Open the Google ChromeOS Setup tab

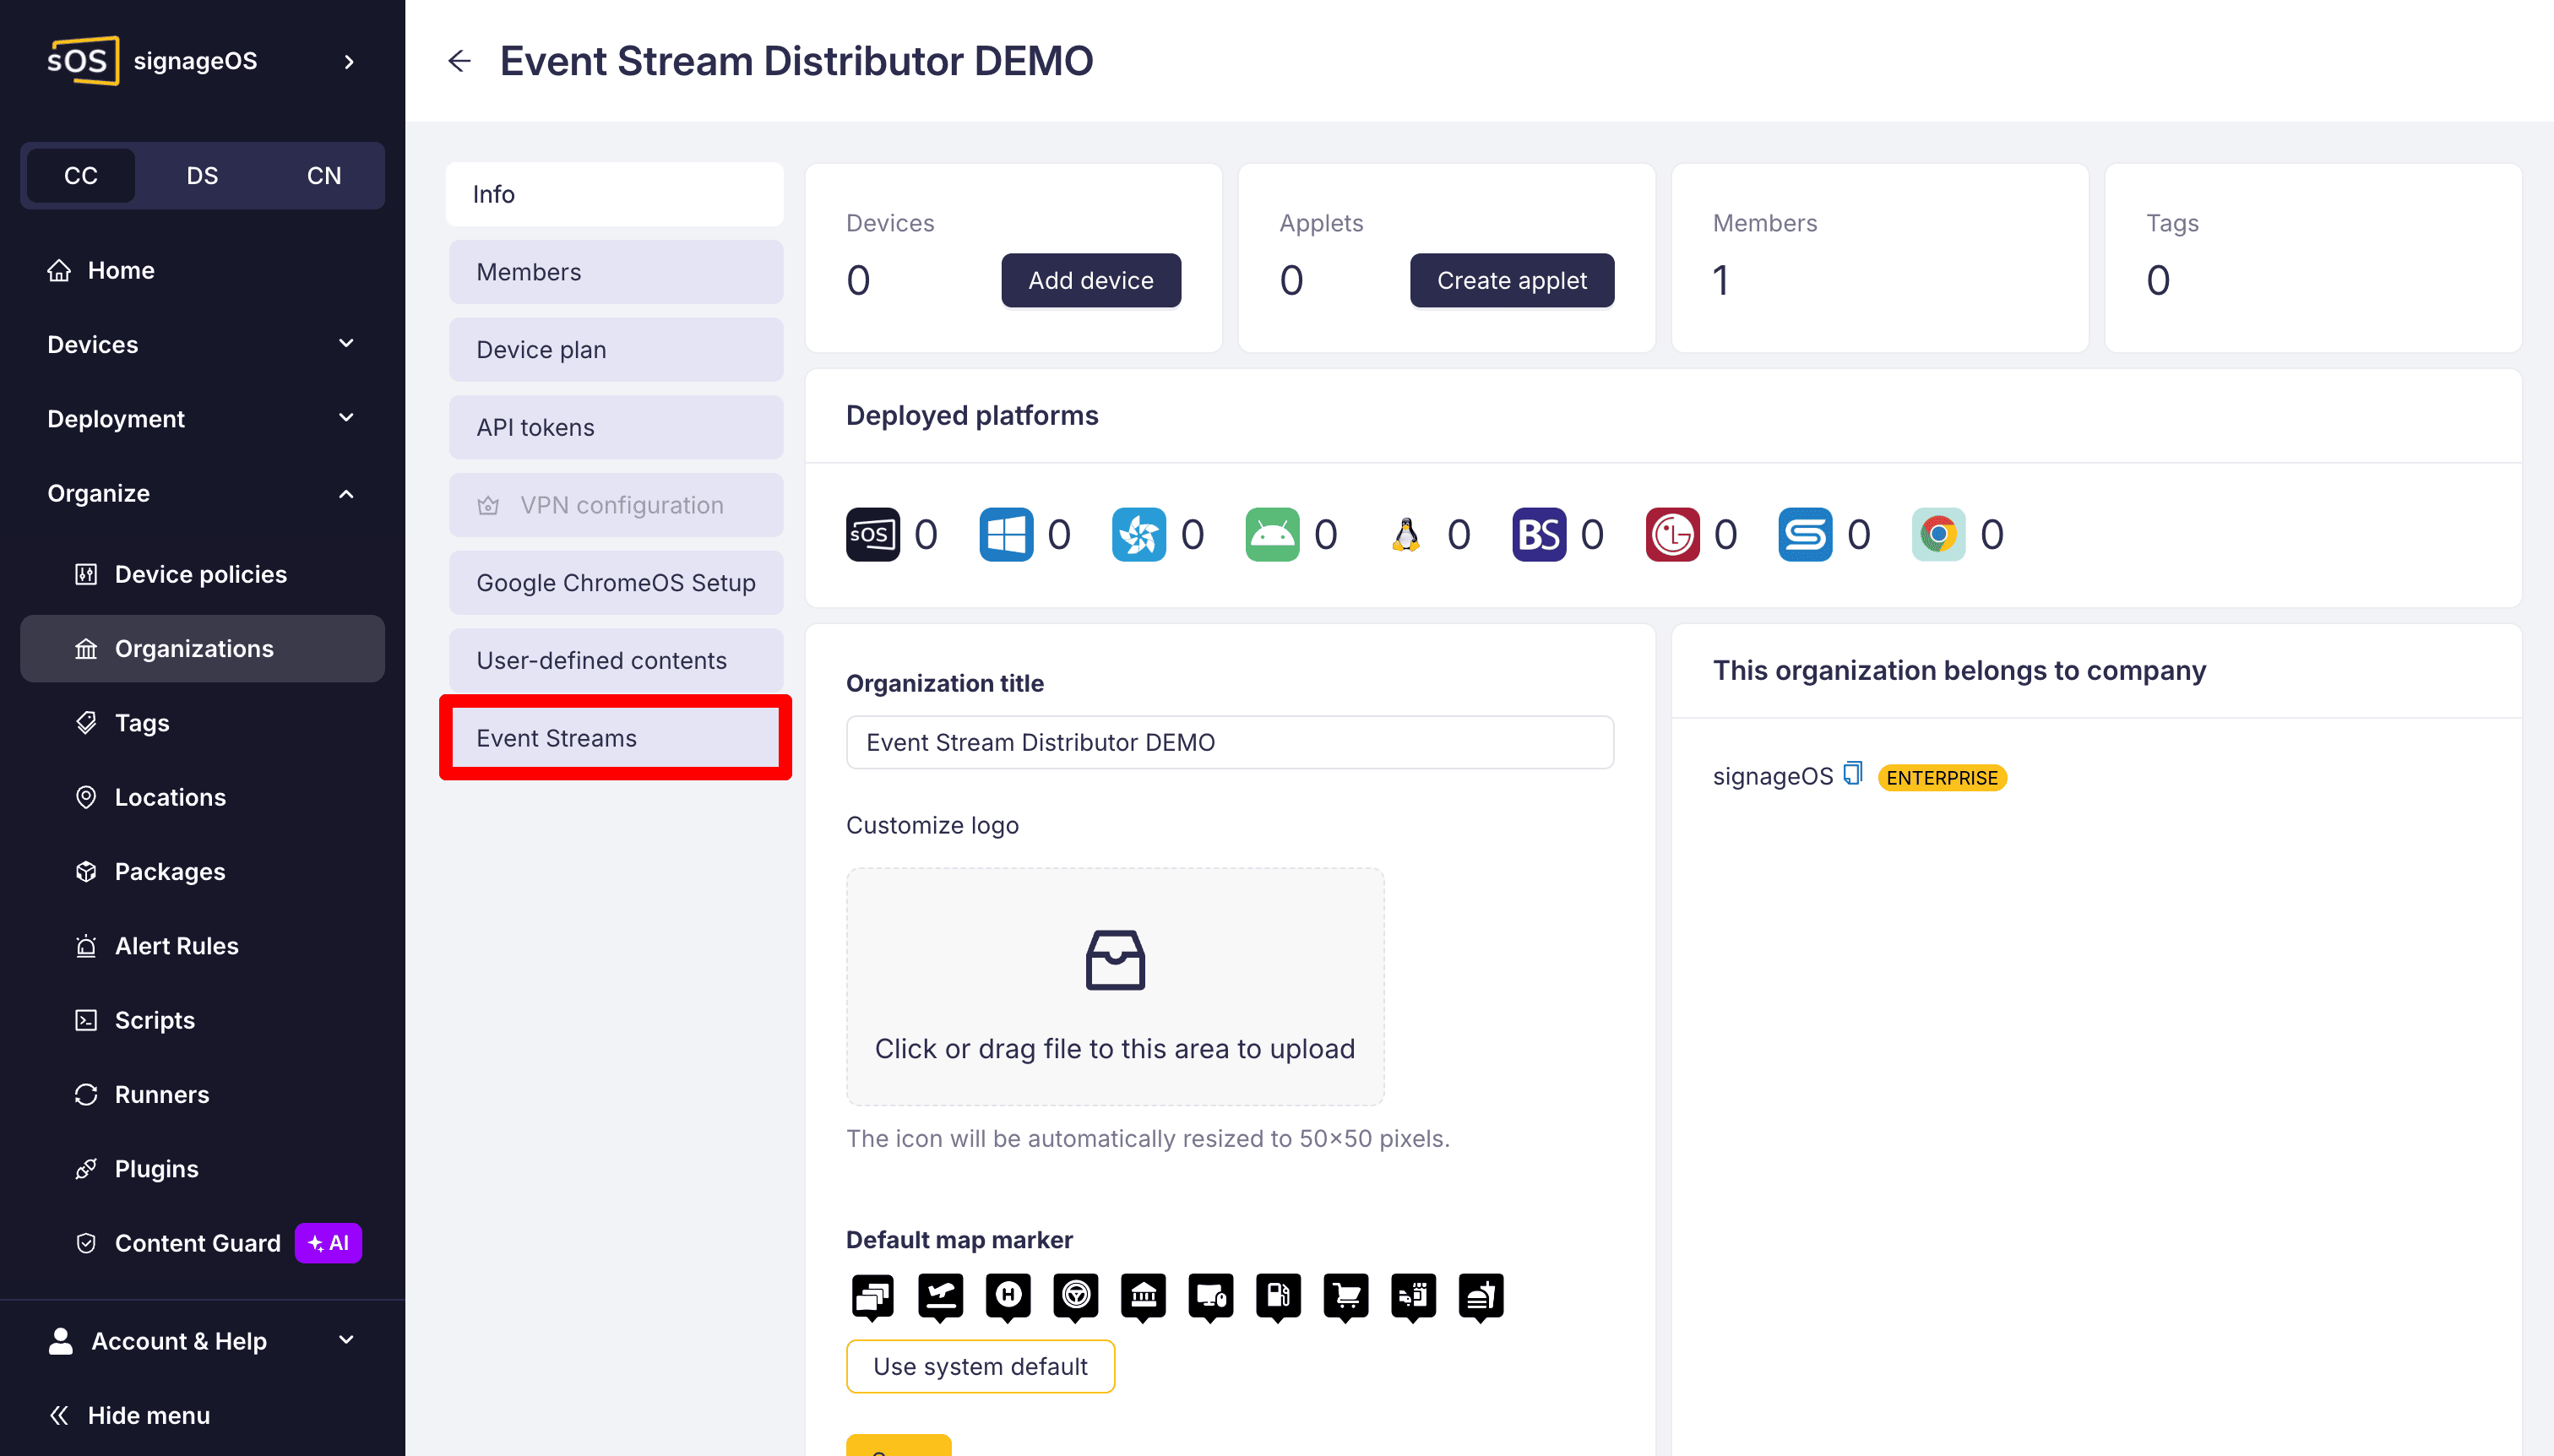click(616, 583)
